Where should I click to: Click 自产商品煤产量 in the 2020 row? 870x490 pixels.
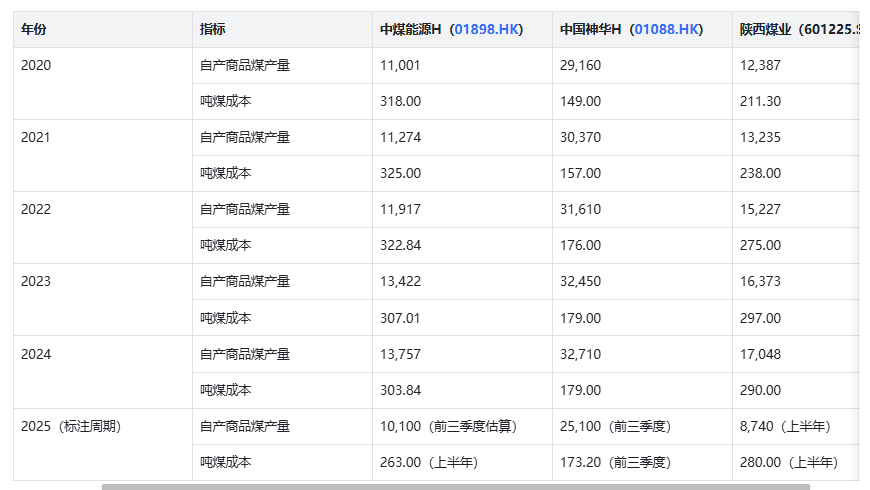click(245, 65)
